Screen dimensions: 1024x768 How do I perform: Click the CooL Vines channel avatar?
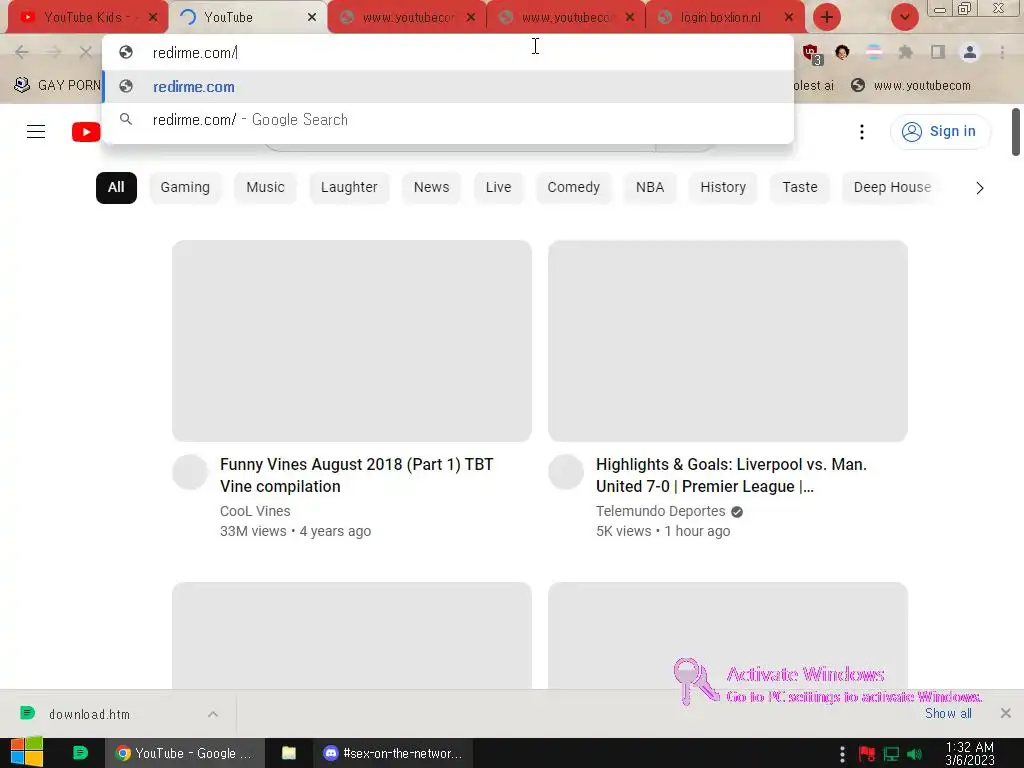190,472
